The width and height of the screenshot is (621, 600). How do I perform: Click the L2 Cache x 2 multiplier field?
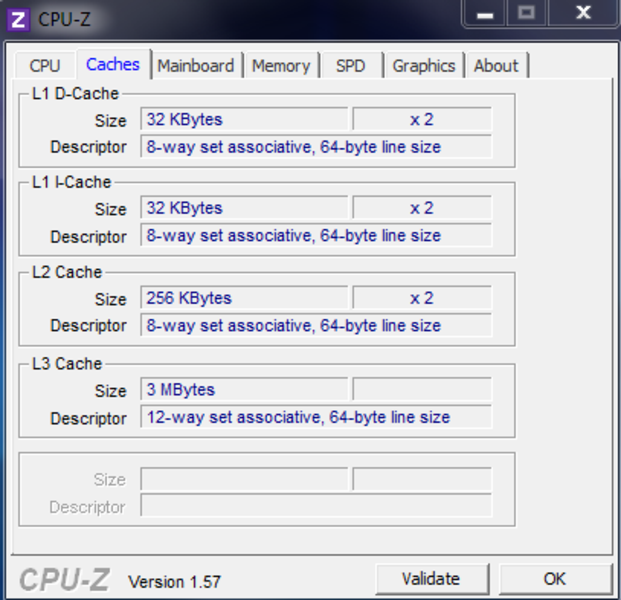[422, 297]
